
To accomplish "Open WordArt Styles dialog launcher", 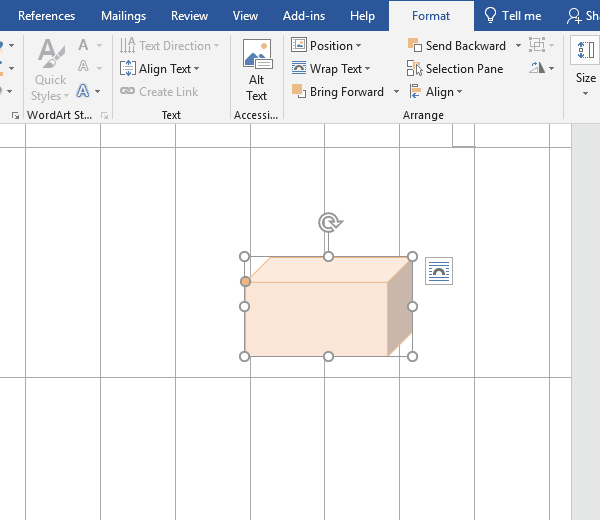I will click(104, 115).
